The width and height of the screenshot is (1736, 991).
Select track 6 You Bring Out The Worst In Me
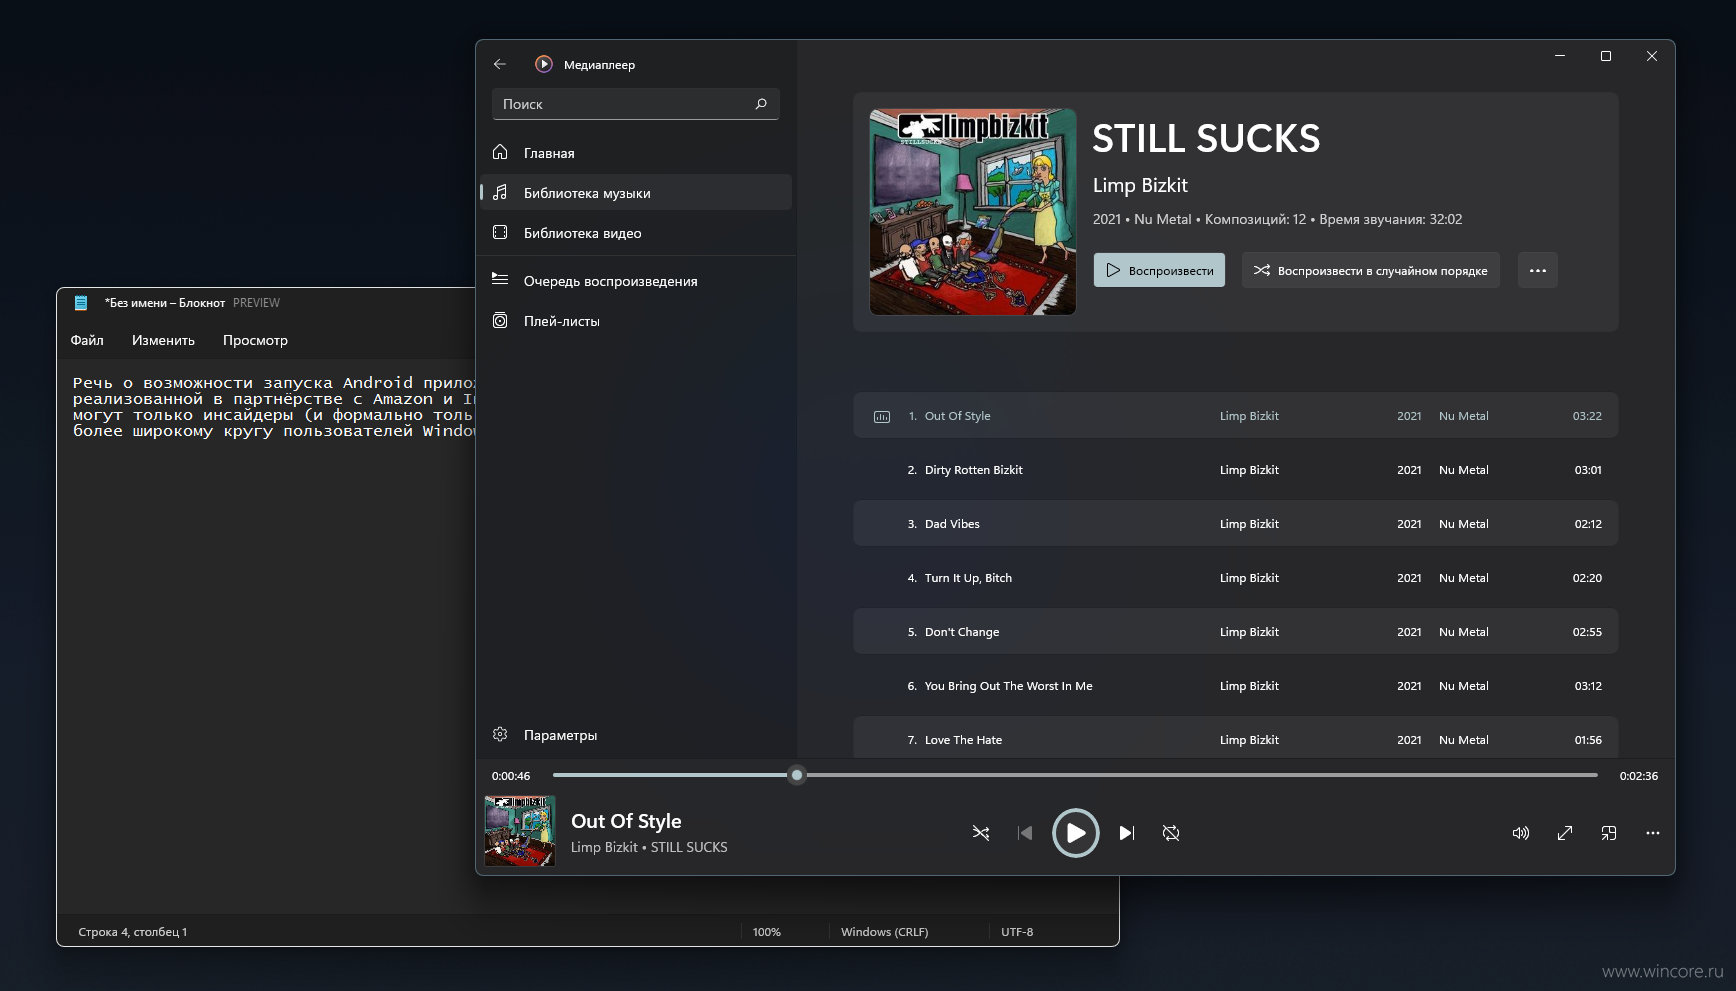pos(1235,685)
